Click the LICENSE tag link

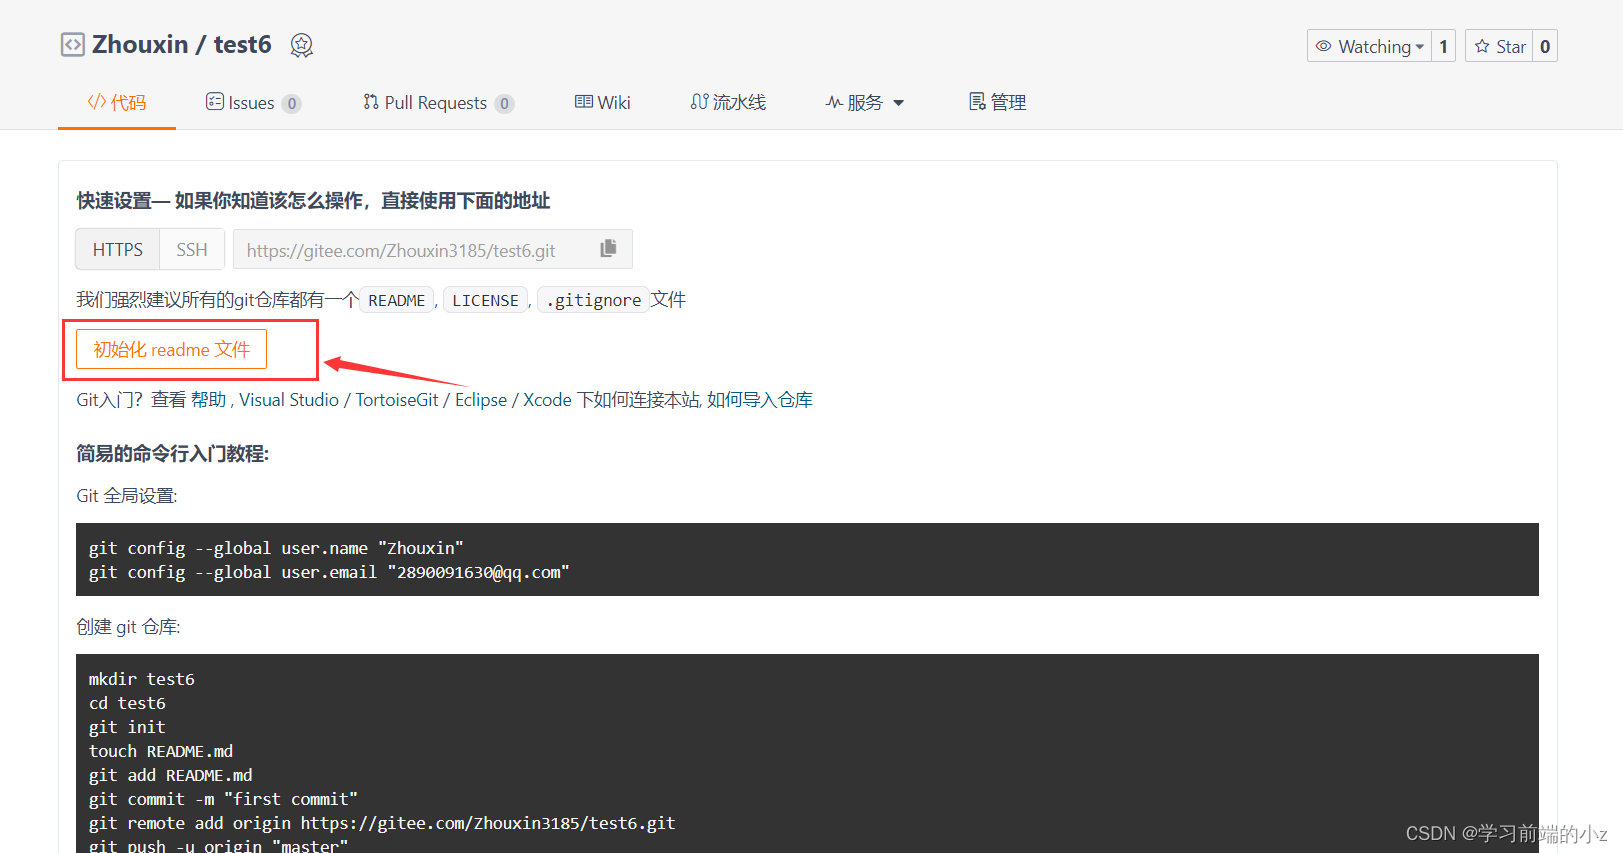tap(485, 300)
